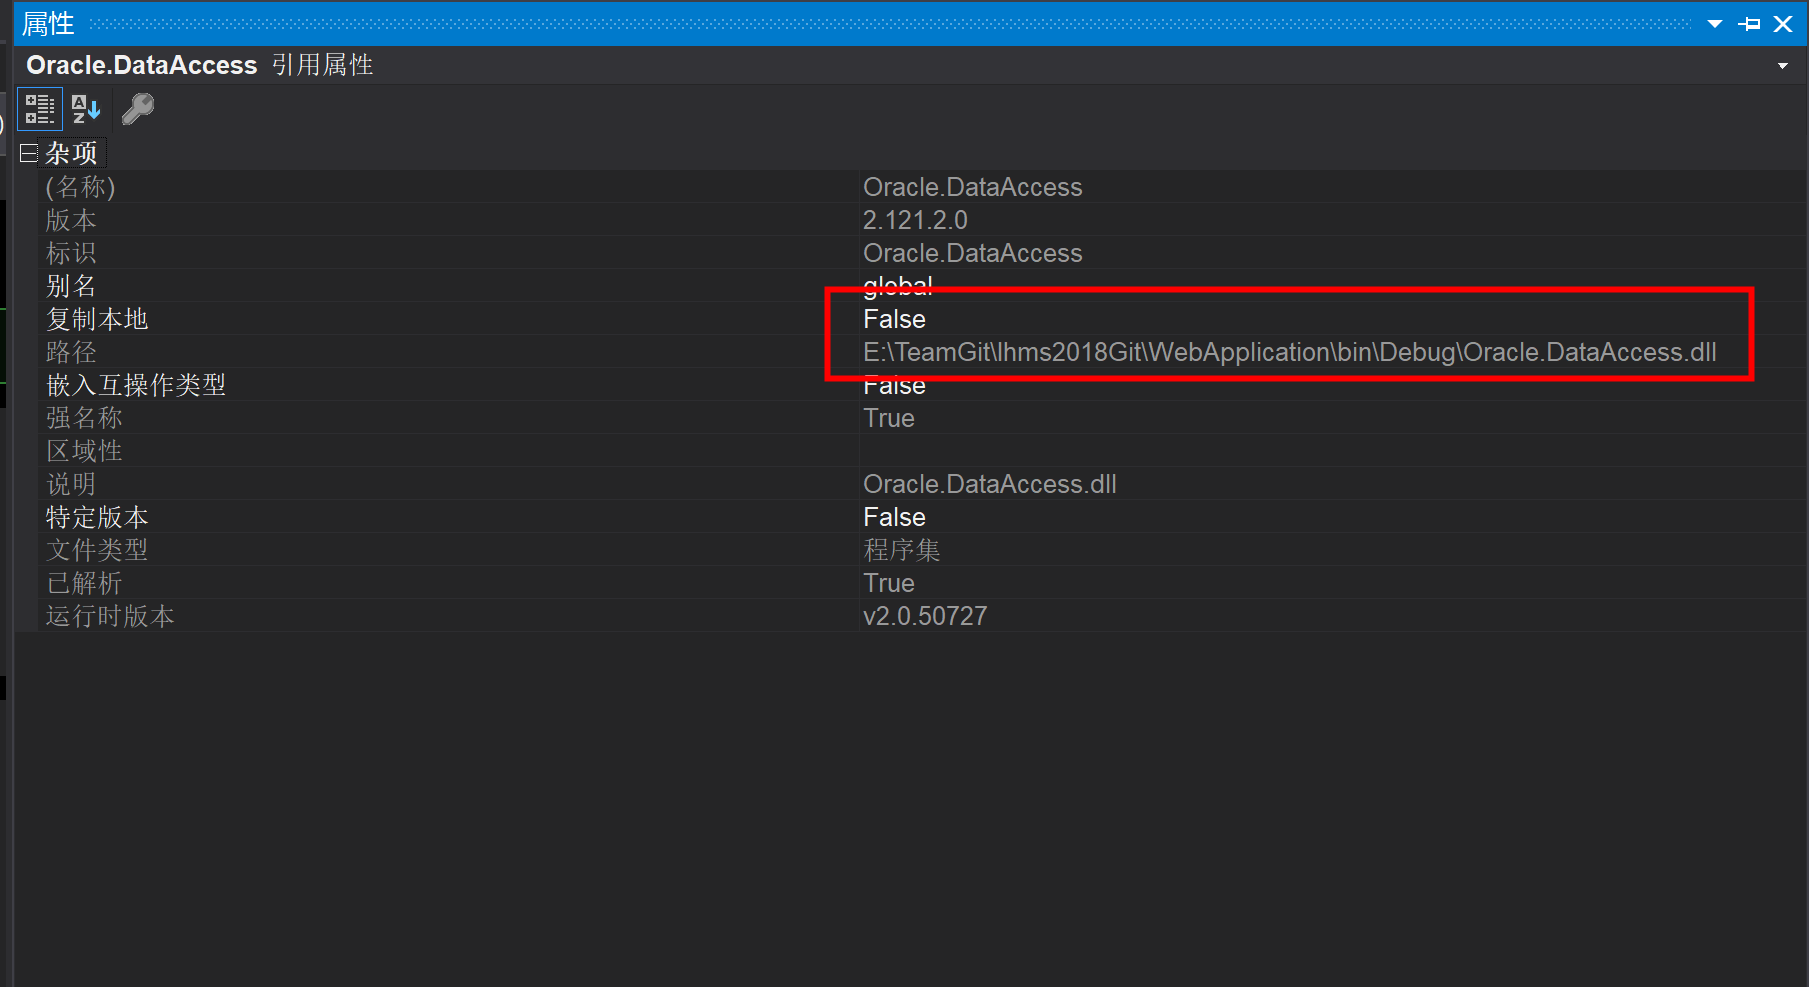The width and height of the screenshot is (1809, 987).
Task: Open Property Pages wrench icon
Action: click(x=138, y=109)
